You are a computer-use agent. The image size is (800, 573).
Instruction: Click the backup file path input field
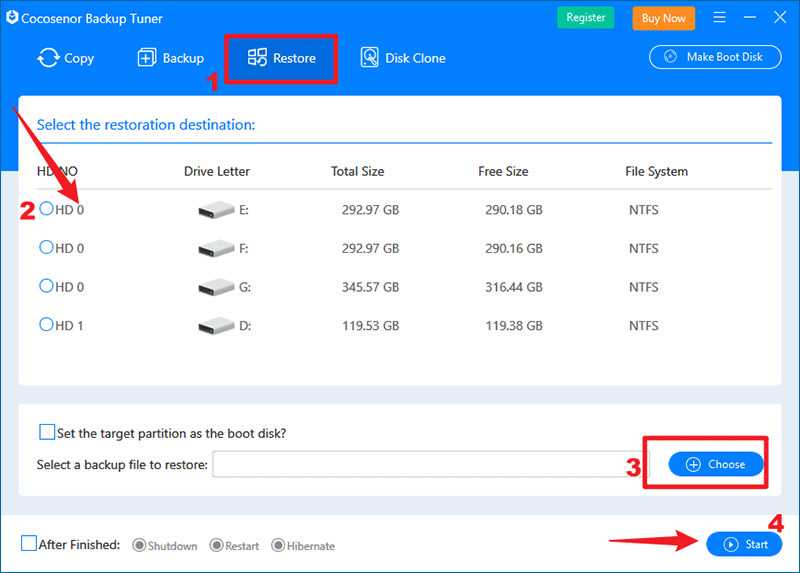tap(431, 464)
